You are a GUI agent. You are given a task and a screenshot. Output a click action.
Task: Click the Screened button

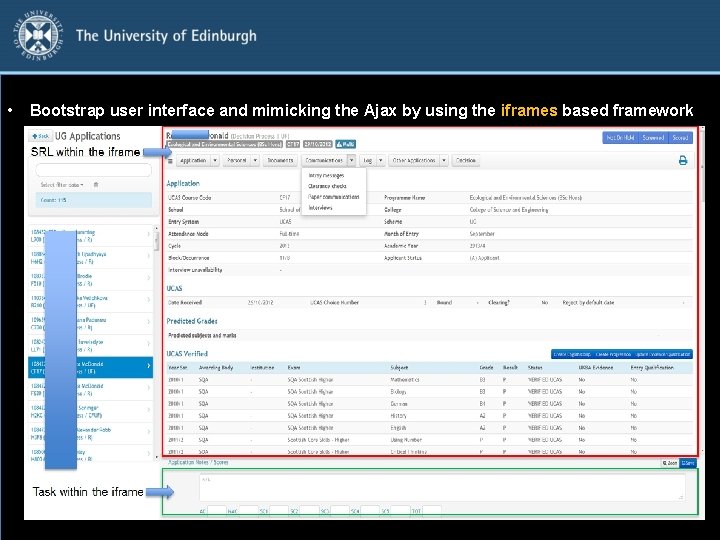[653, 138]
